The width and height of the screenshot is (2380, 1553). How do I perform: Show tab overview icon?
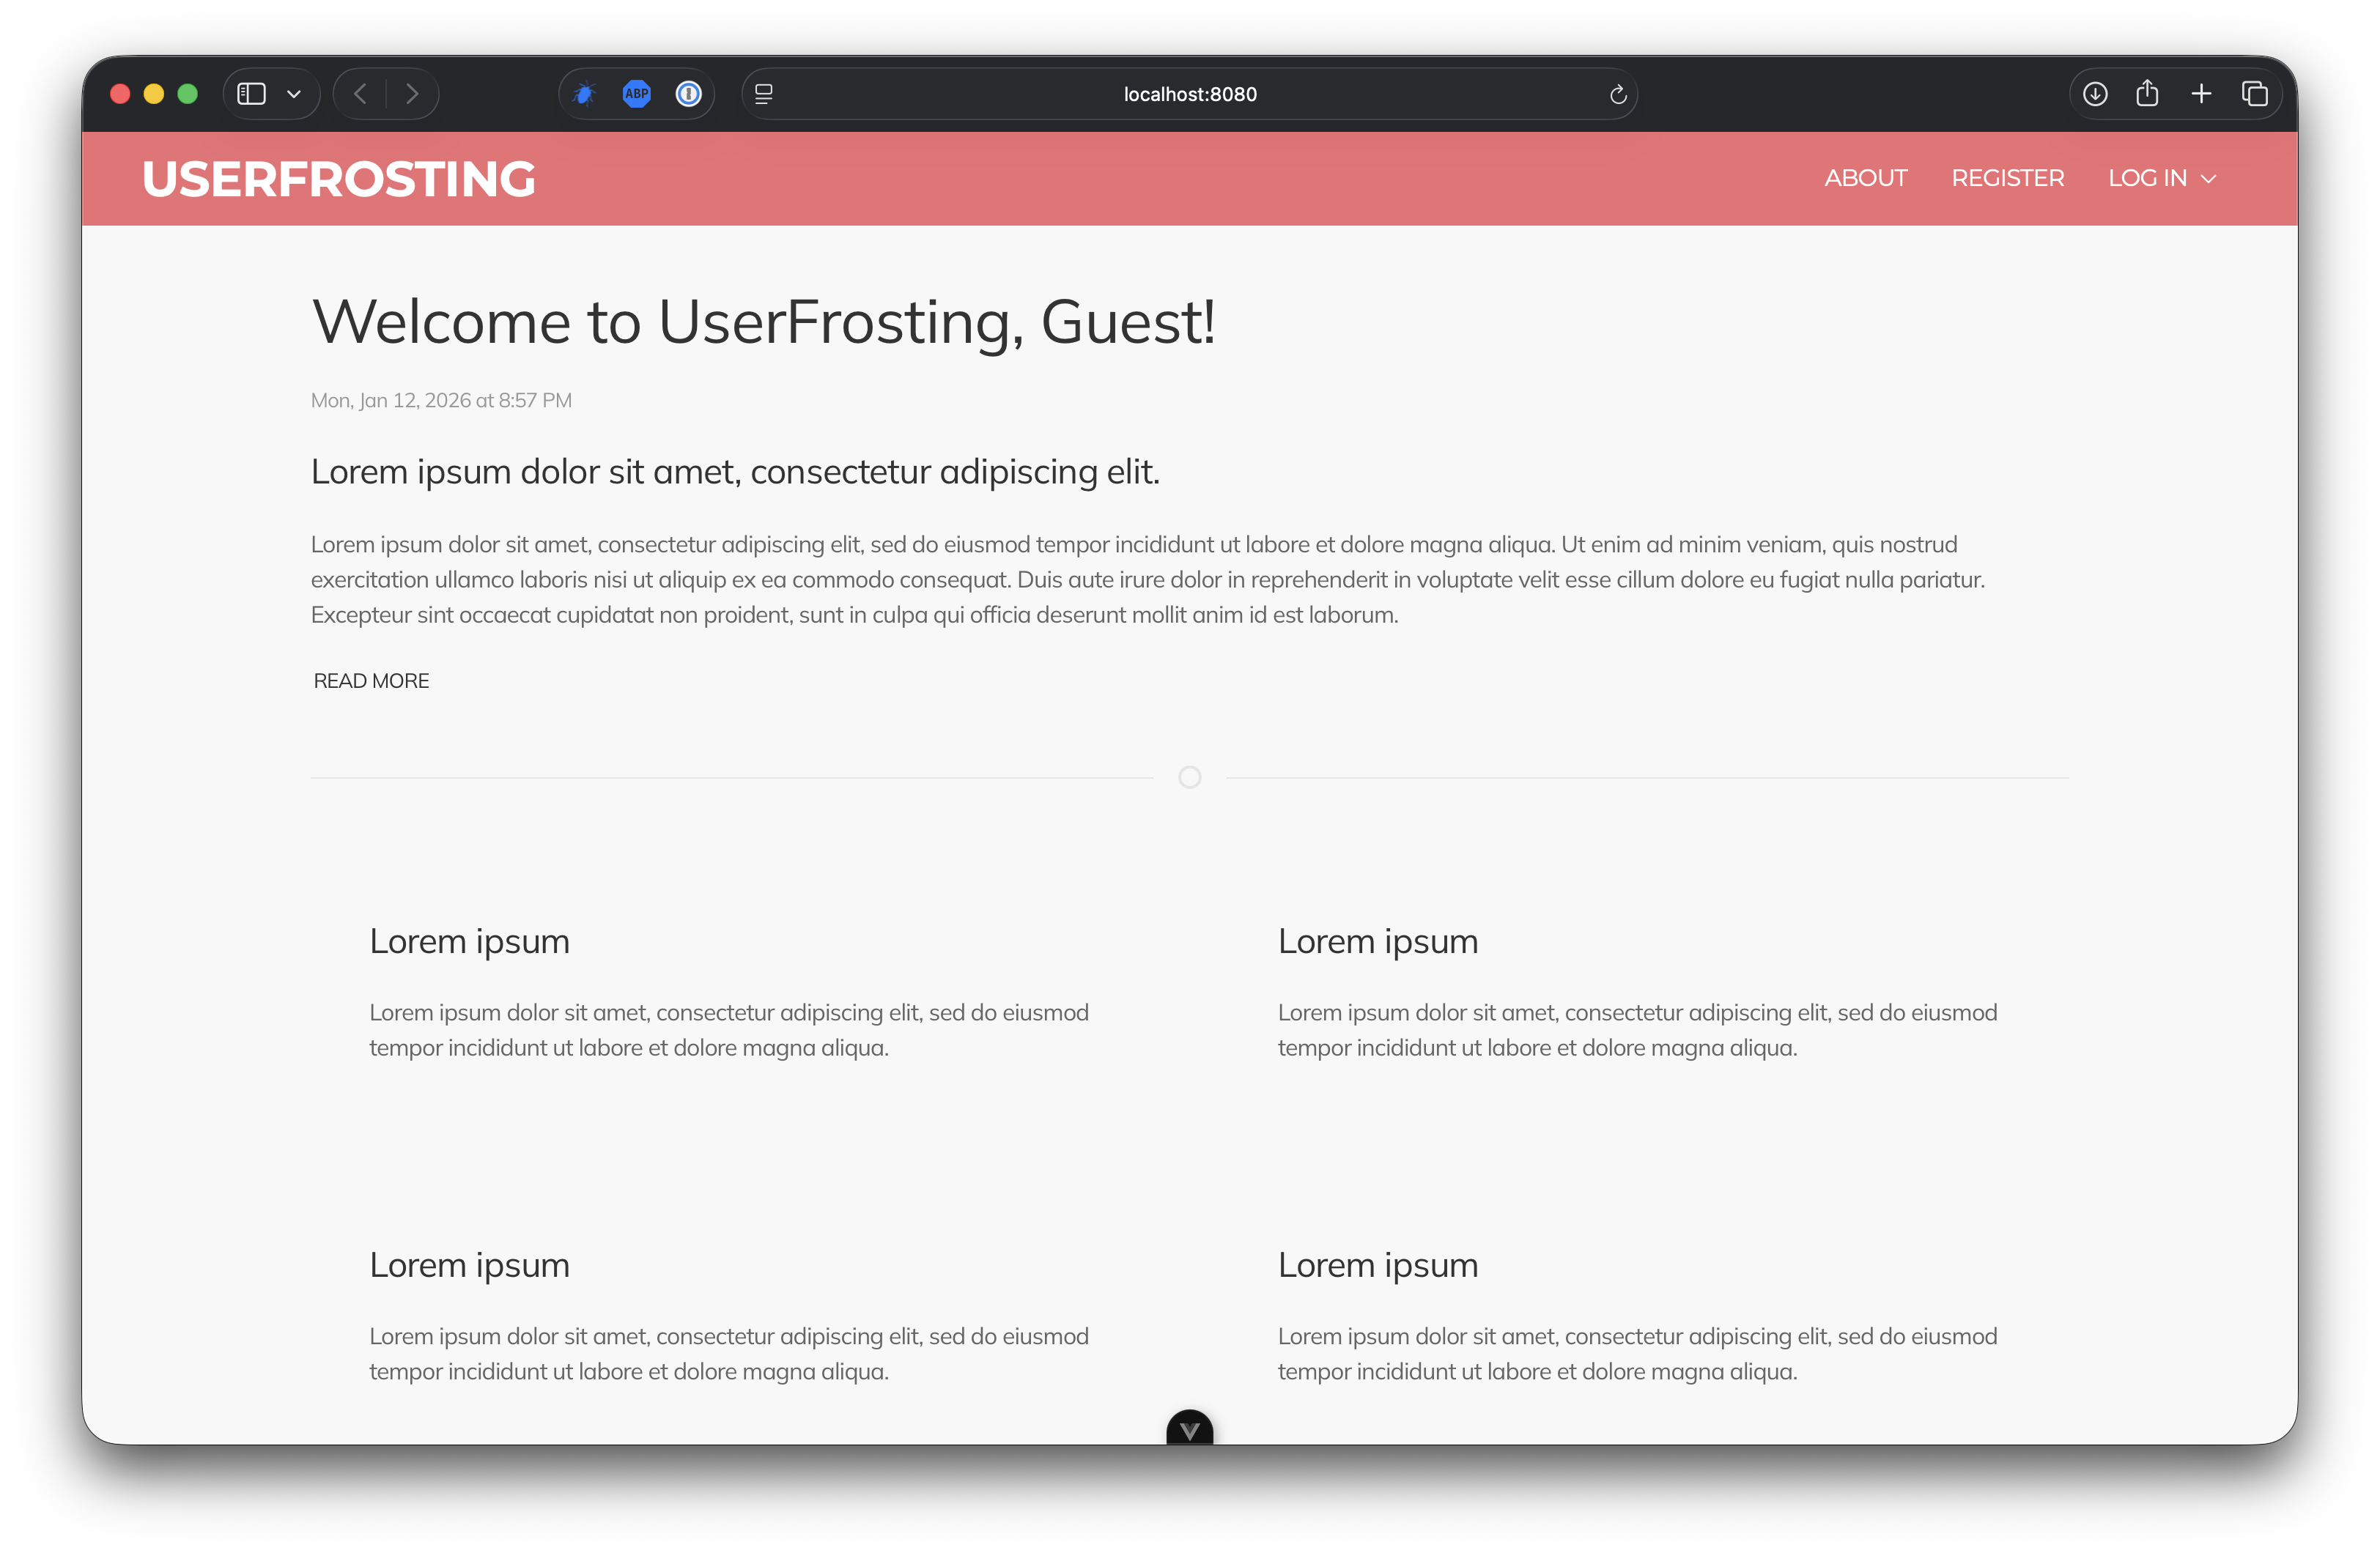pyautogui.click(x=2255, y=94)
